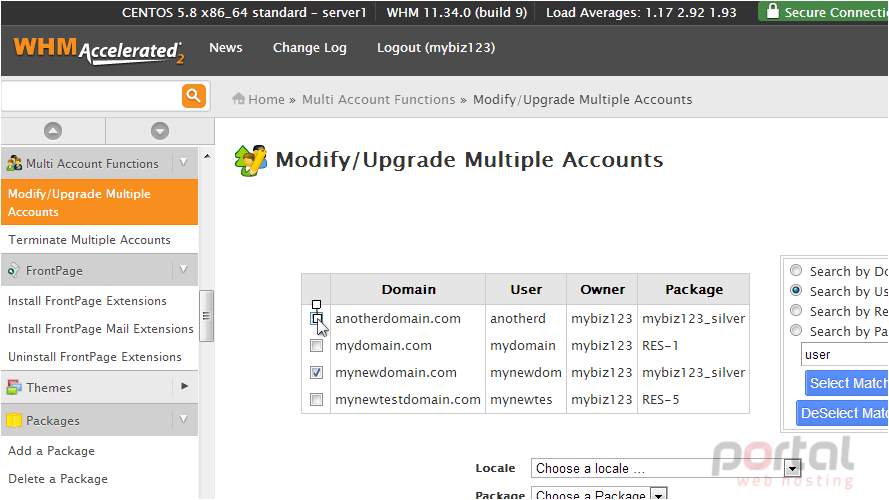The width and height of the screenshot is (889, 500).
Task: Select the second Search by radio option
Action: (796, 290)
